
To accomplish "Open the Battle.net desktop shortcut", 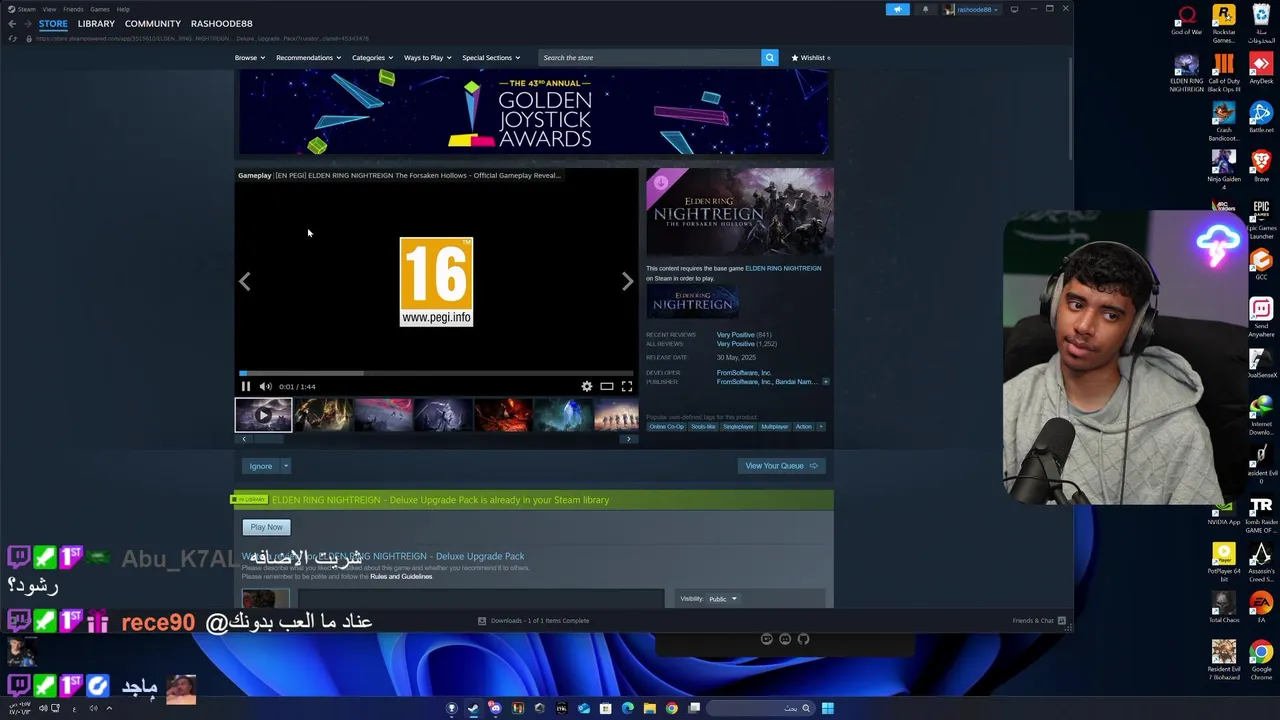I will 1261,118.
